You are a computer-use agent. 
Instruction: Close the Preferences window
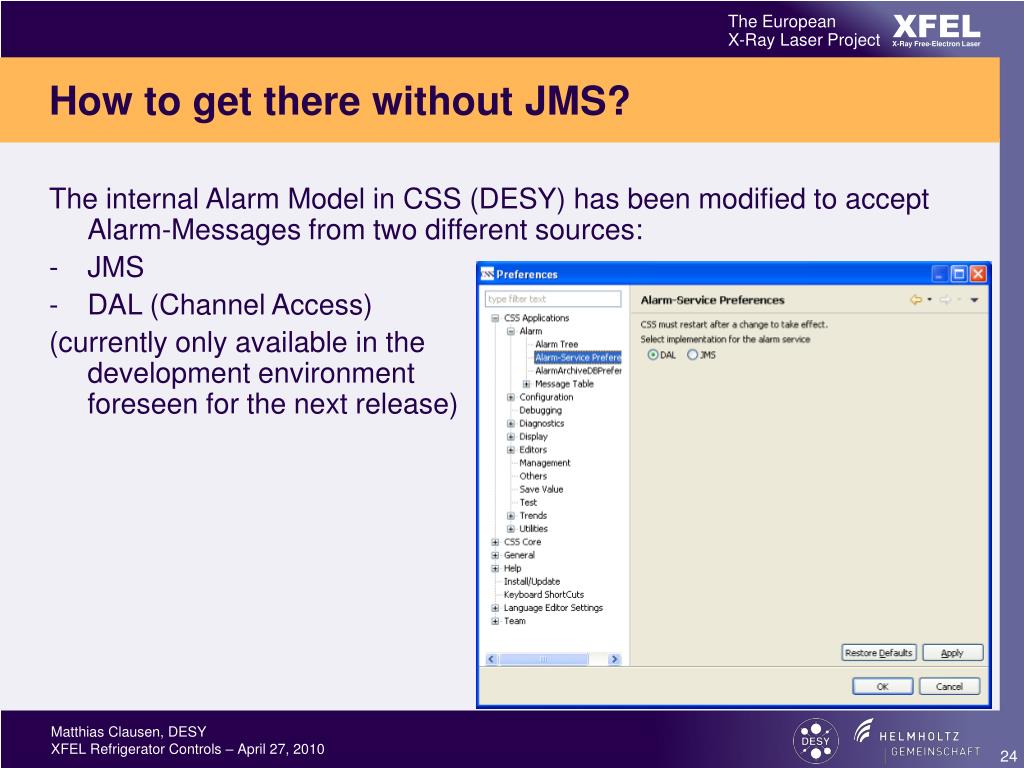[x=978, y=274]
